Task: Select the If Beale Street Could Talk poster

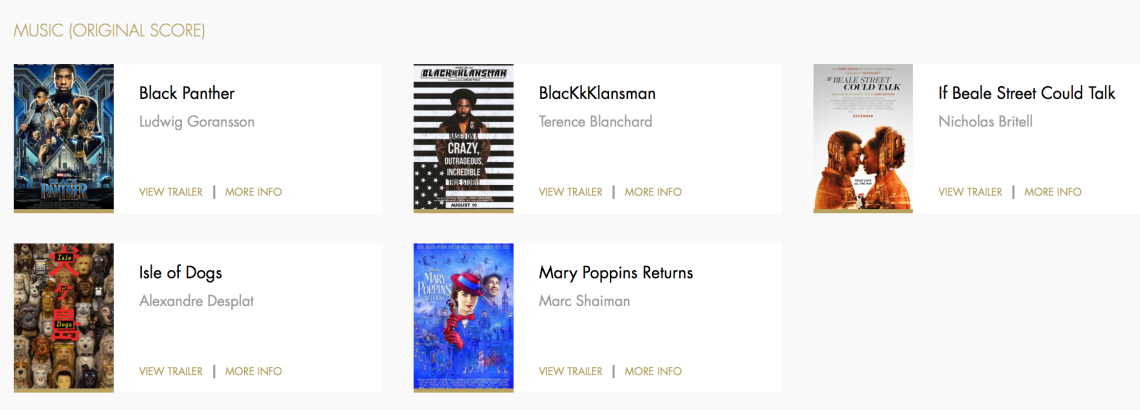Action: tap(863, 138)
